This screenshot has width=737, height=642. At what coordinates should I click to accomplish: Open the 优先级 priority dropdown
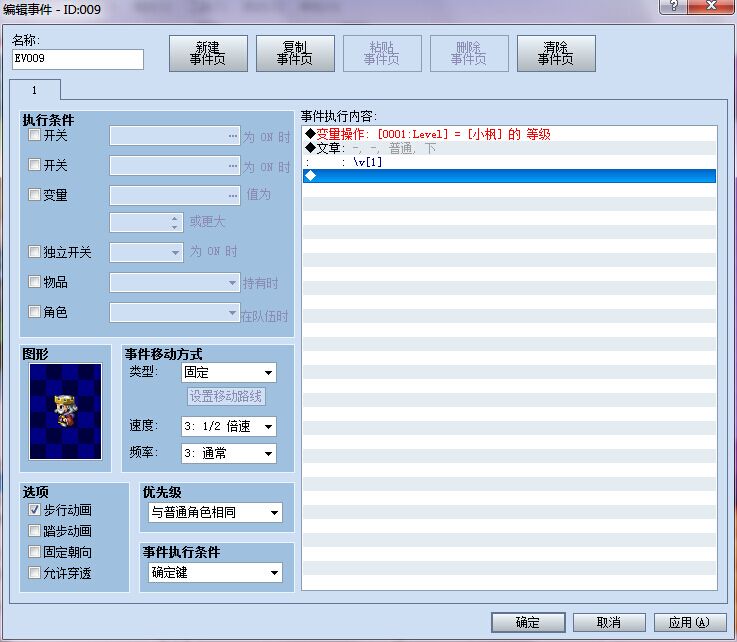[x=215, y=512]
